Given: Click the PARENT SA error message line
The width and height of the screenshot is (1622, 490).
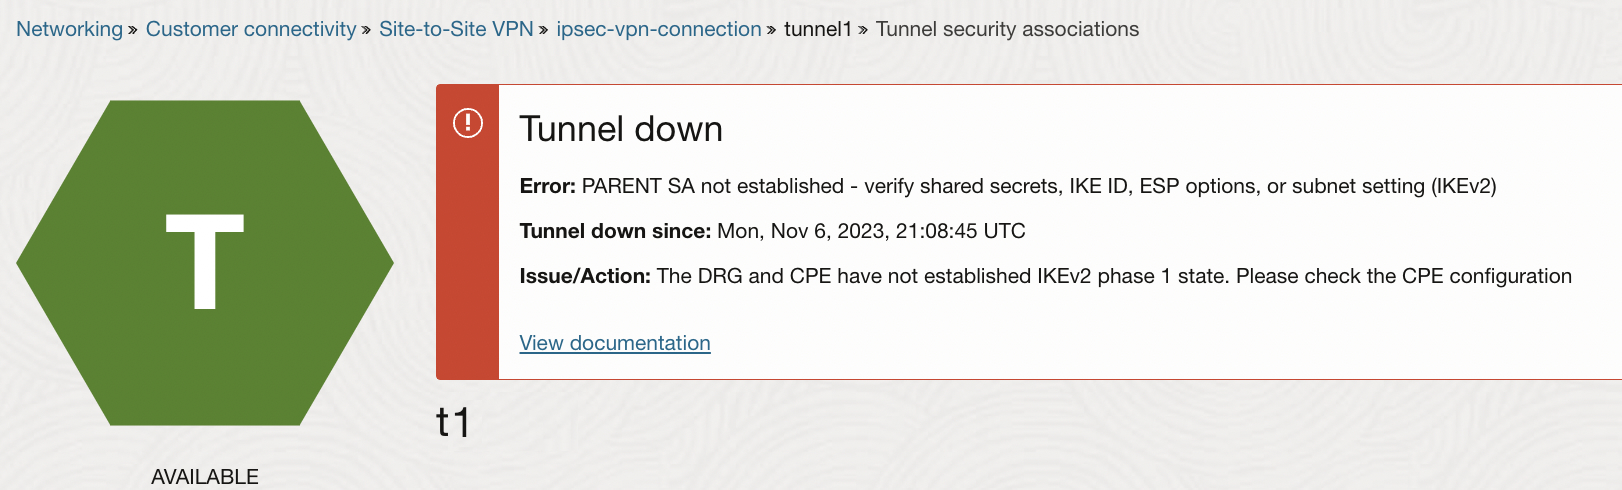Looking at the screenshot, I should 1007,186.
